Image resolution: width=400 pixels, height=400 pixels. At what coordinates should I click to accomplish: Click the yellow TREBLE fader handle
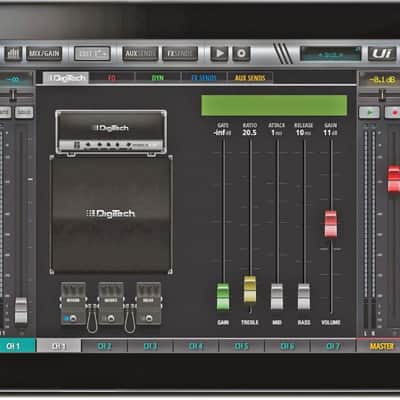point(250,289)
